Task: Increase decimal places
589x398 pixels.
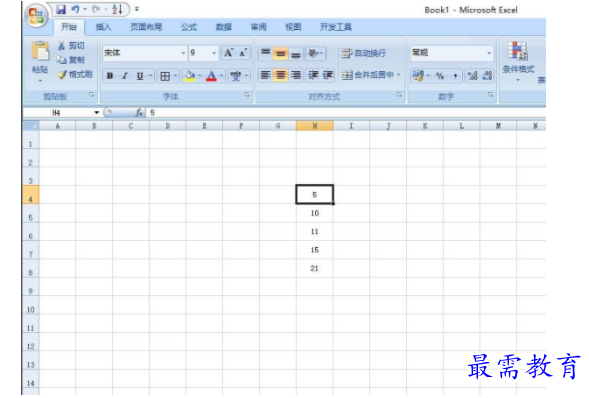Action: pos(472,76)
